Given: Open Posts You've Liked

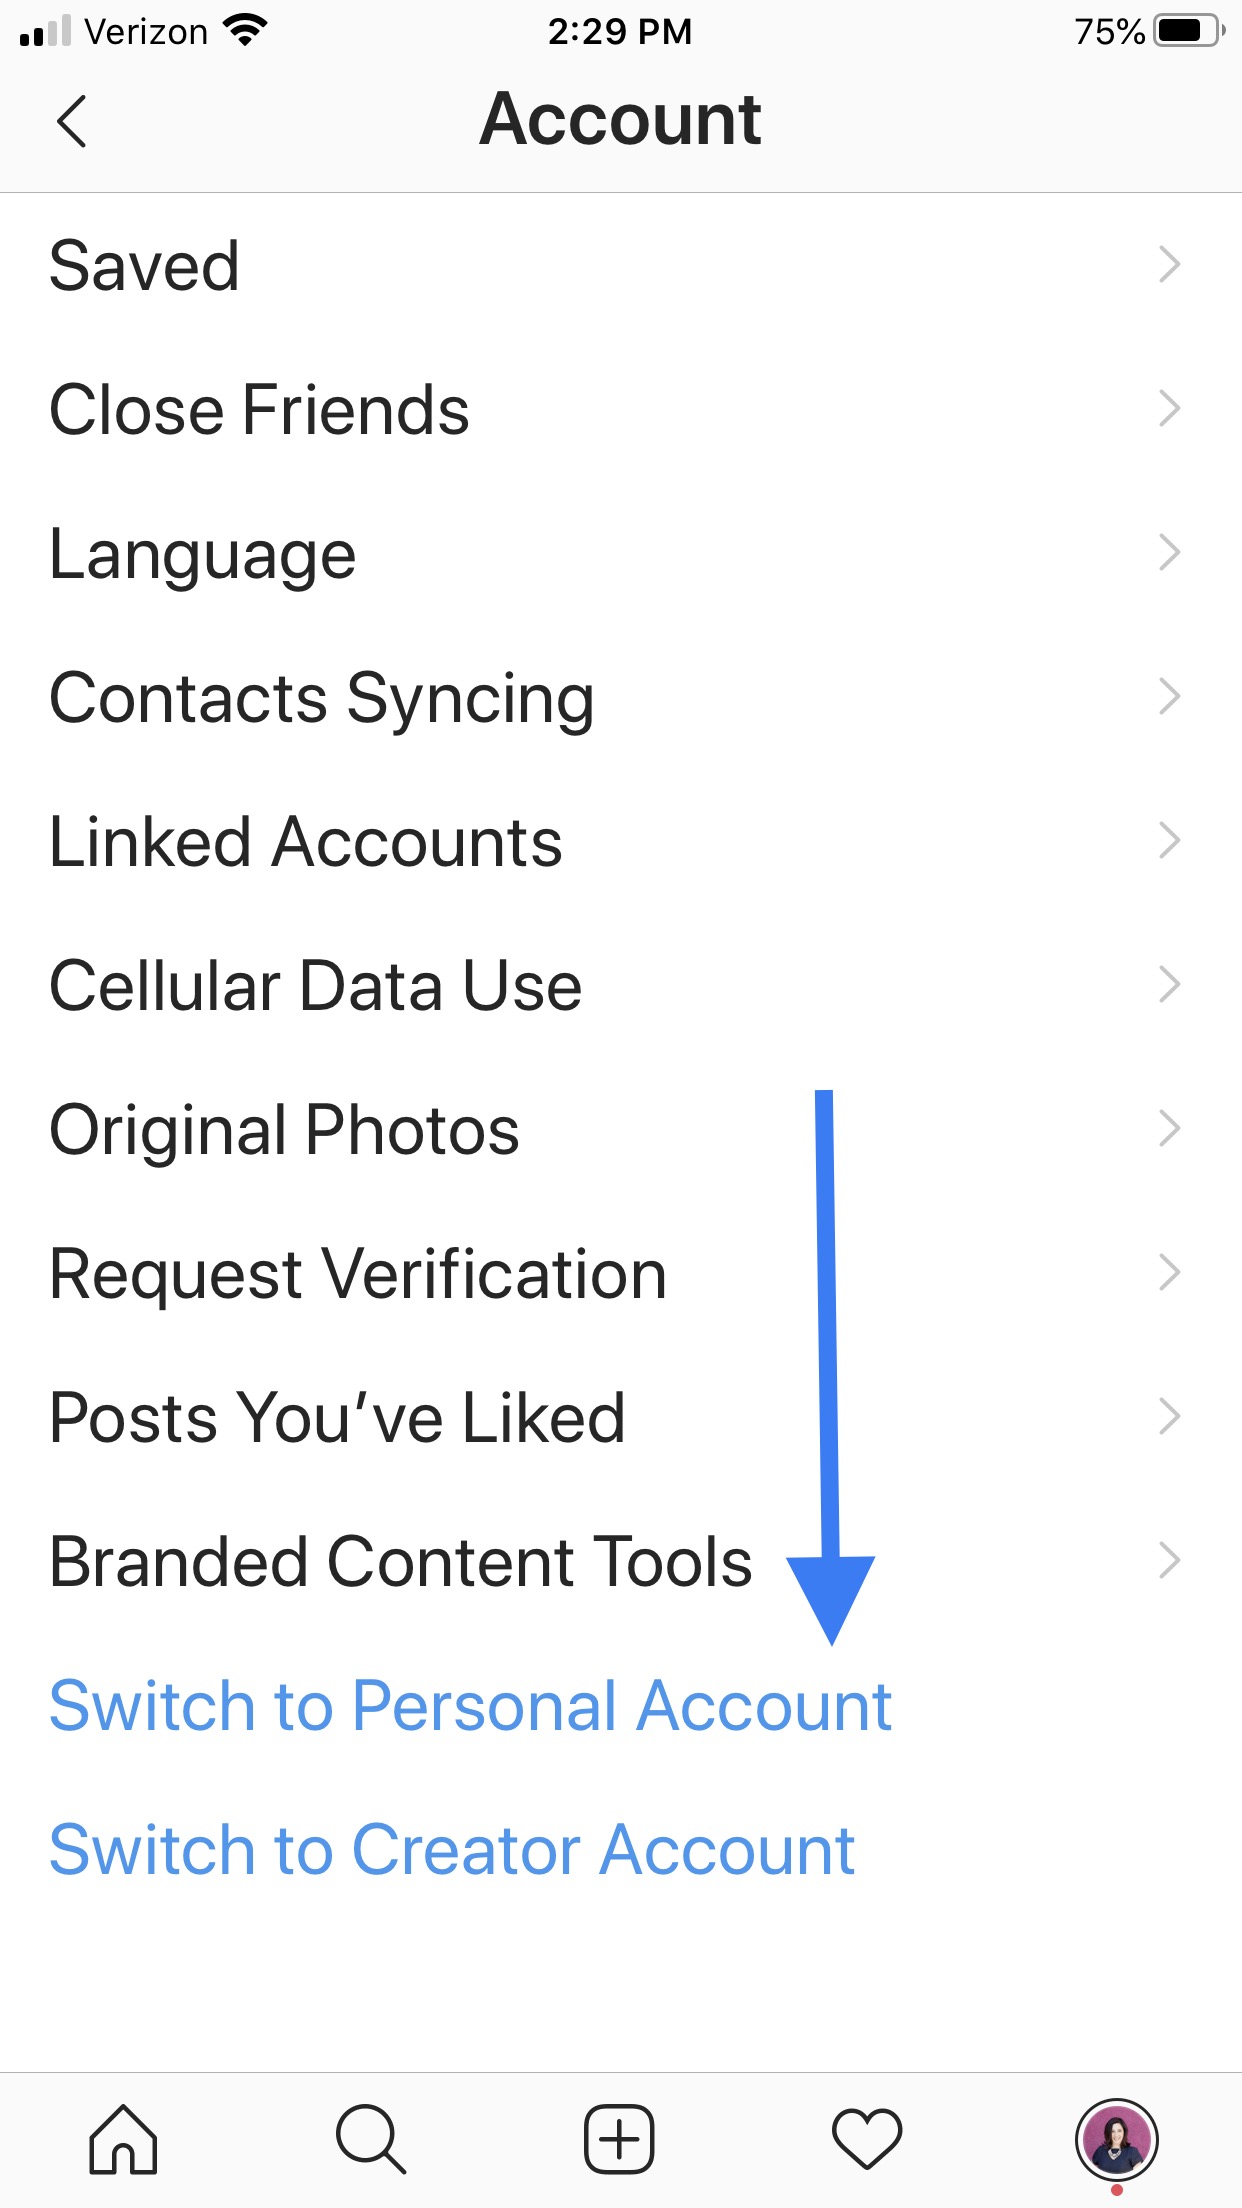Looking at the screenshot, I should (621, 1417).
